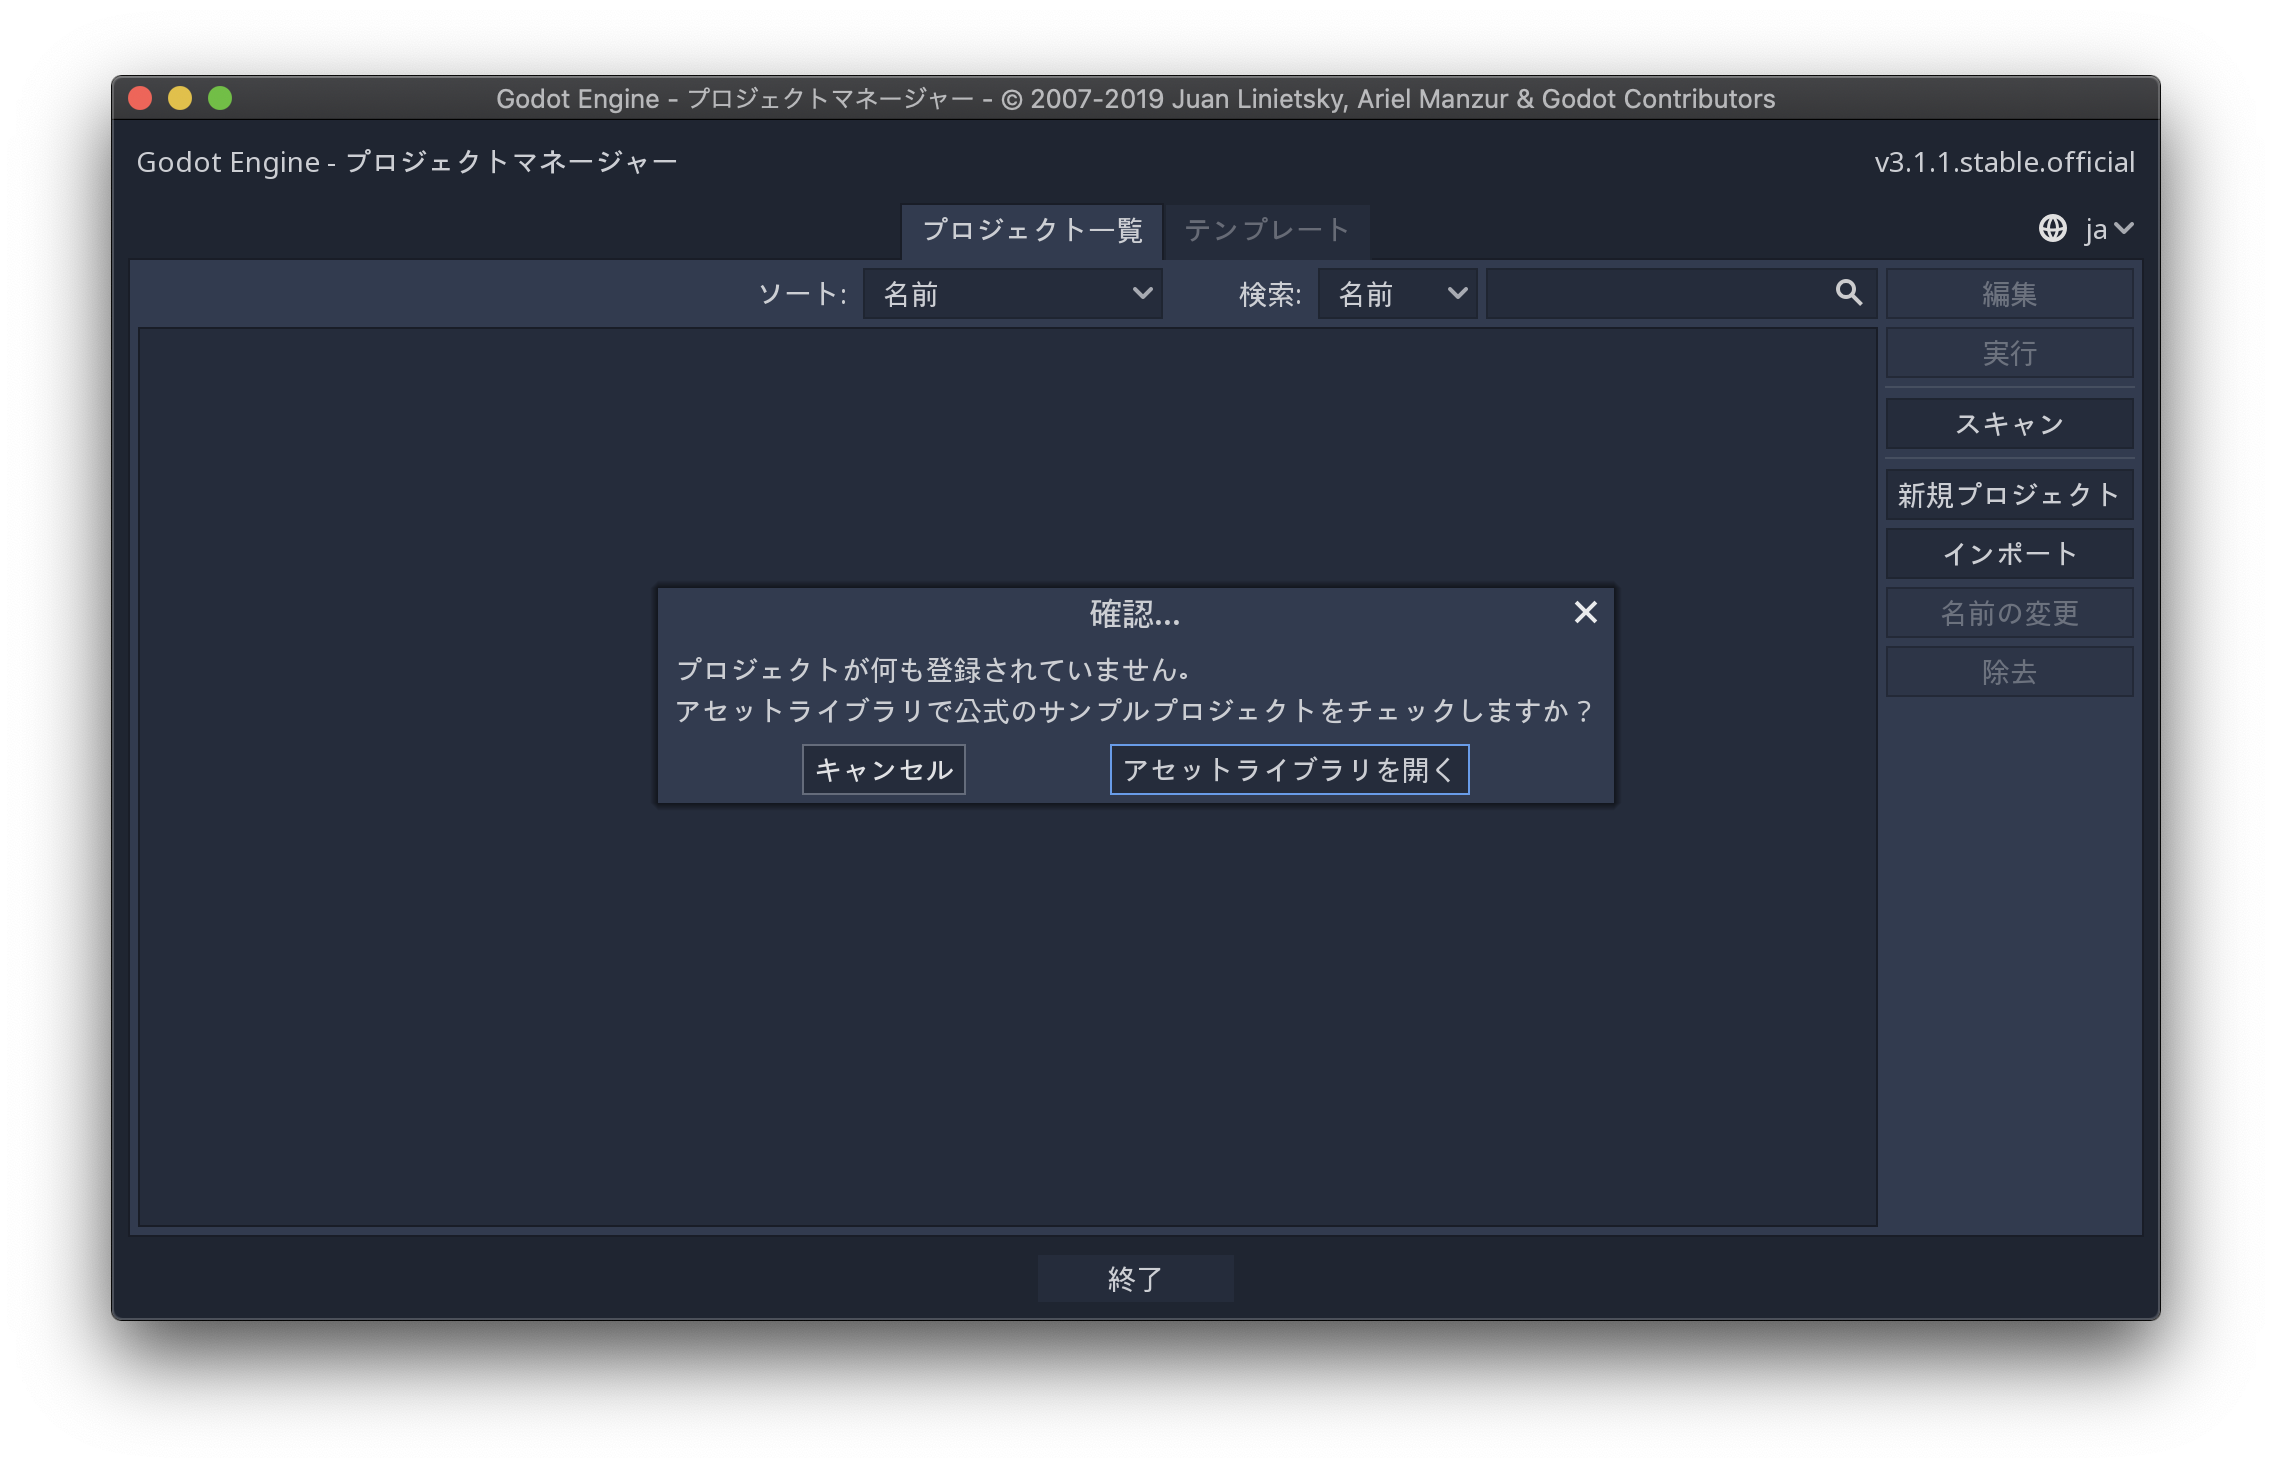Click the スキャン button
Image resolution: width=2272 pixels, height=1468 pixels.
pos(2009,421)
